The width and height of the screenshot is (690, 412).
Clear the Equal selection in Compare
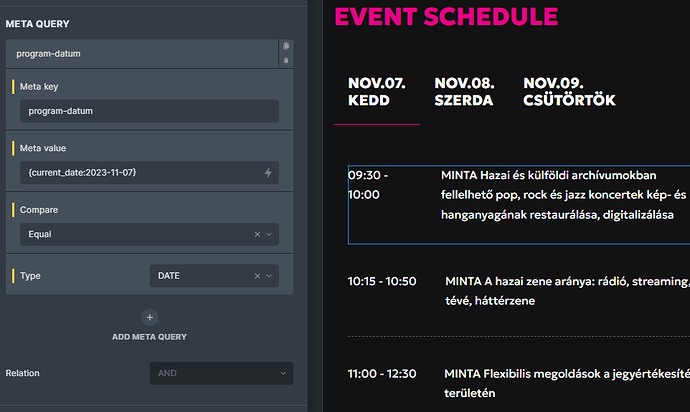[257, 234]
